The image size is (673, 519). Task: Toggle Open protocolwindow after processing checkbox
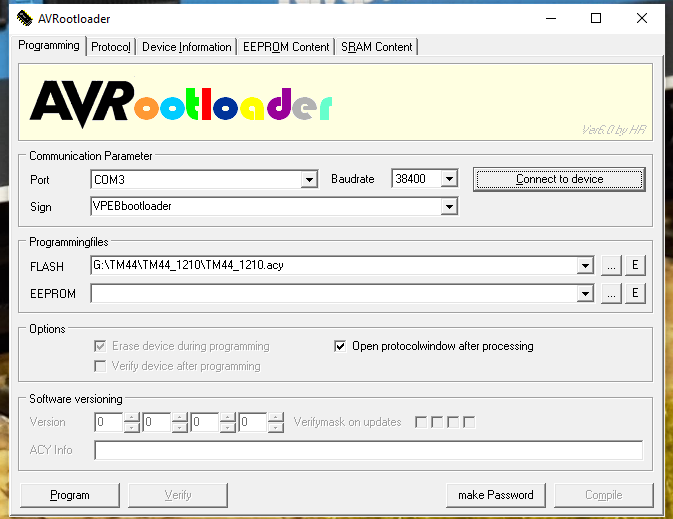[341, 346]
